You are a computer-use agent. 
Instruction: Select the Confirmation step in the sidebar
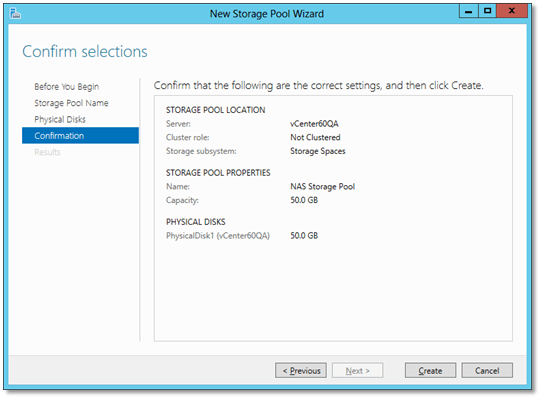coord(80,136)
